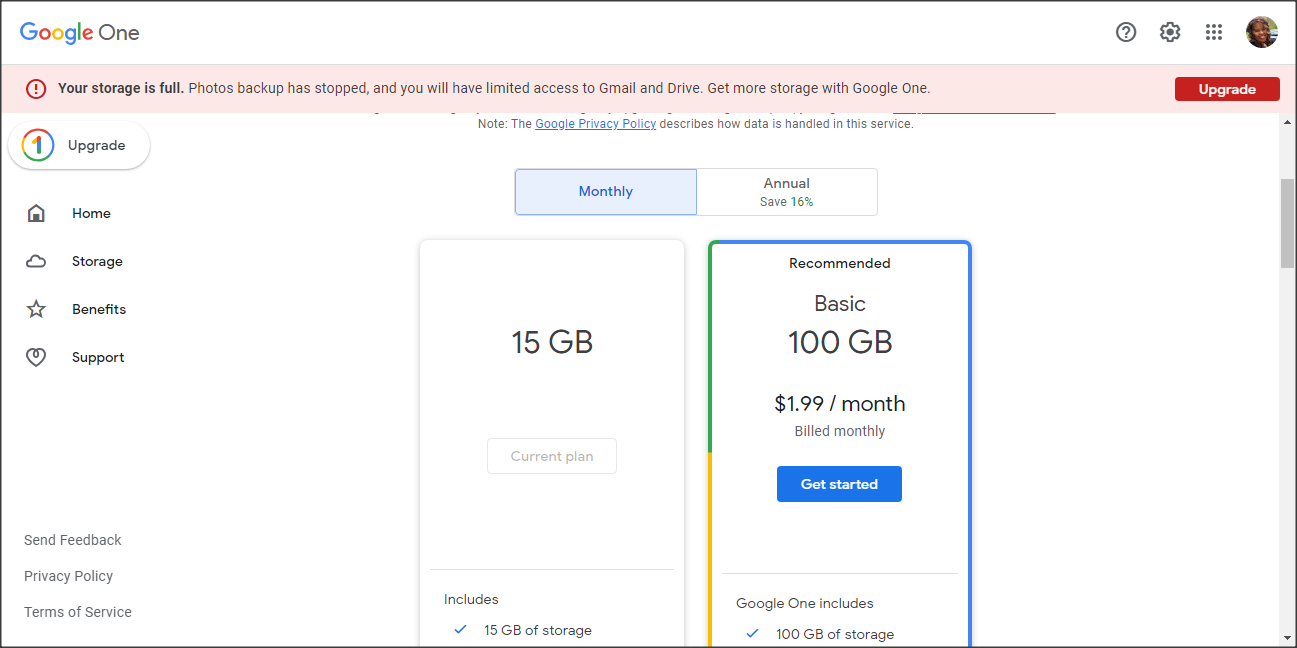Open the Google apps grid icon

pyautogui.click(x=1214, y=32)
